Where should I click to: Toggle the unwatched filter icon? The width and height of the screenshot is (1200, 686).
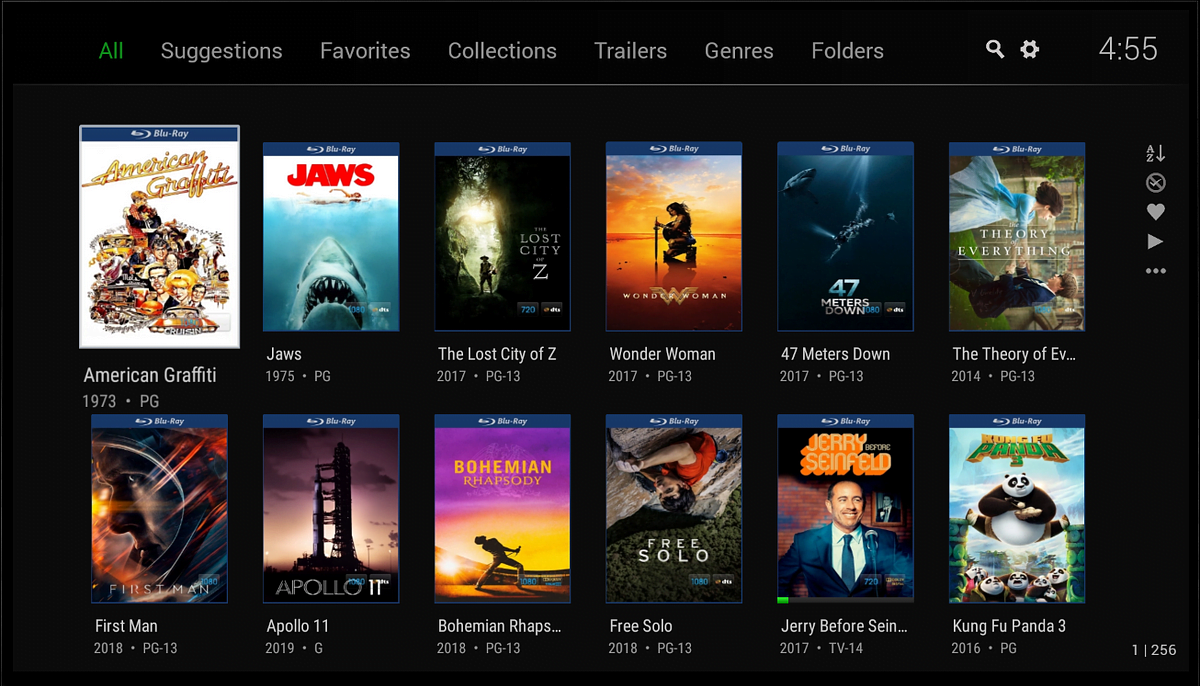(1155, 183)
